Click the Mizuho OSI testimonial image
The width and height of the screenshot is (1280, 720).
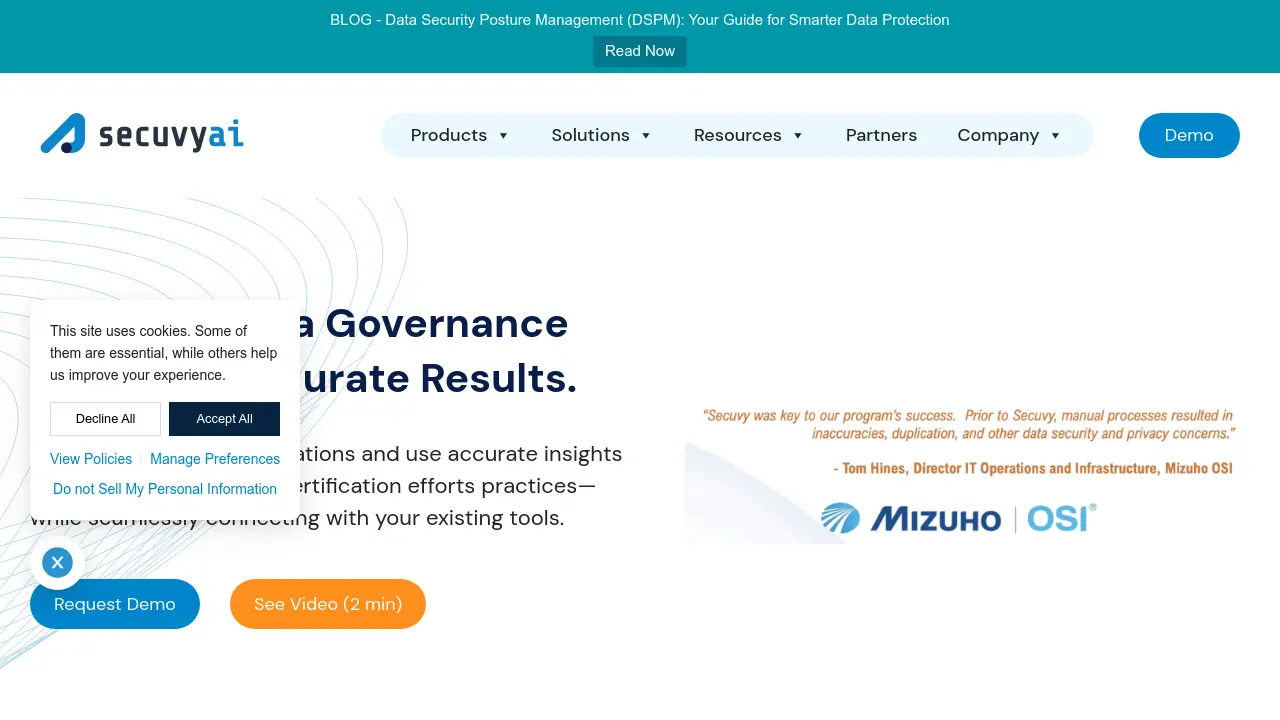[x=962, y=471]
